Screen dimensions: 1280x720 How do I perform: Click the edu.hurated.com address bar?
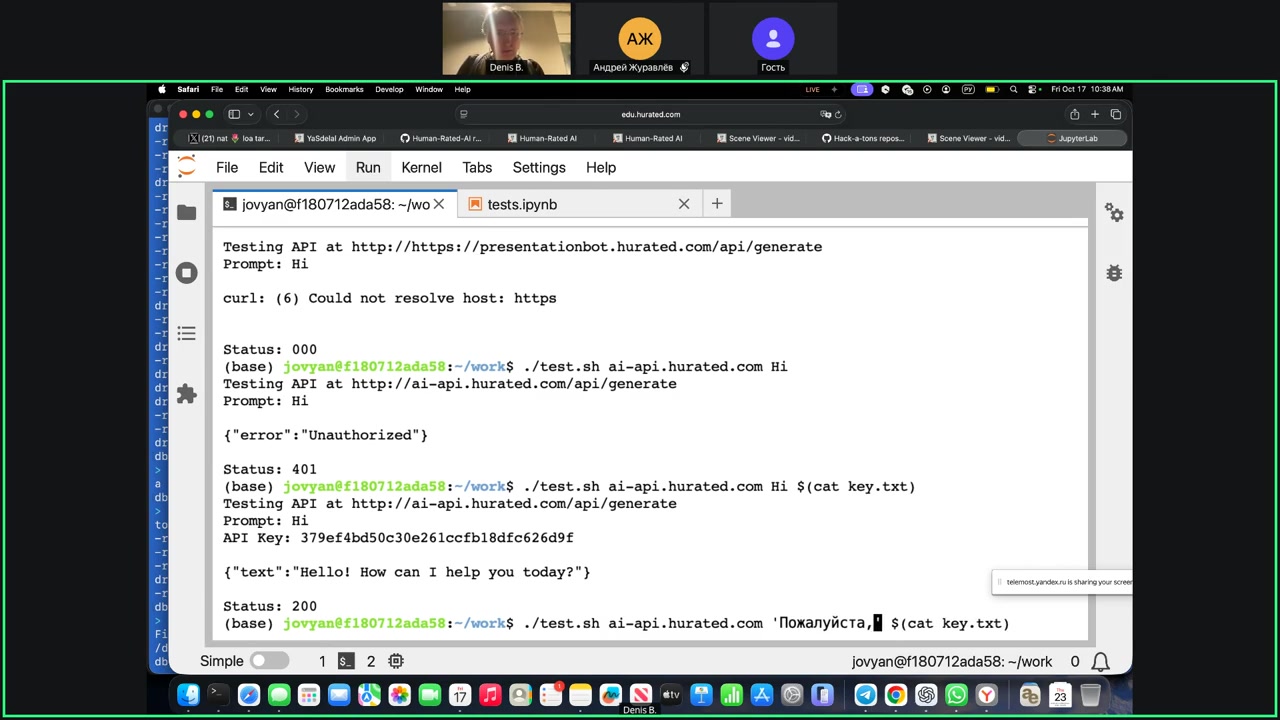tap(650, 114)
